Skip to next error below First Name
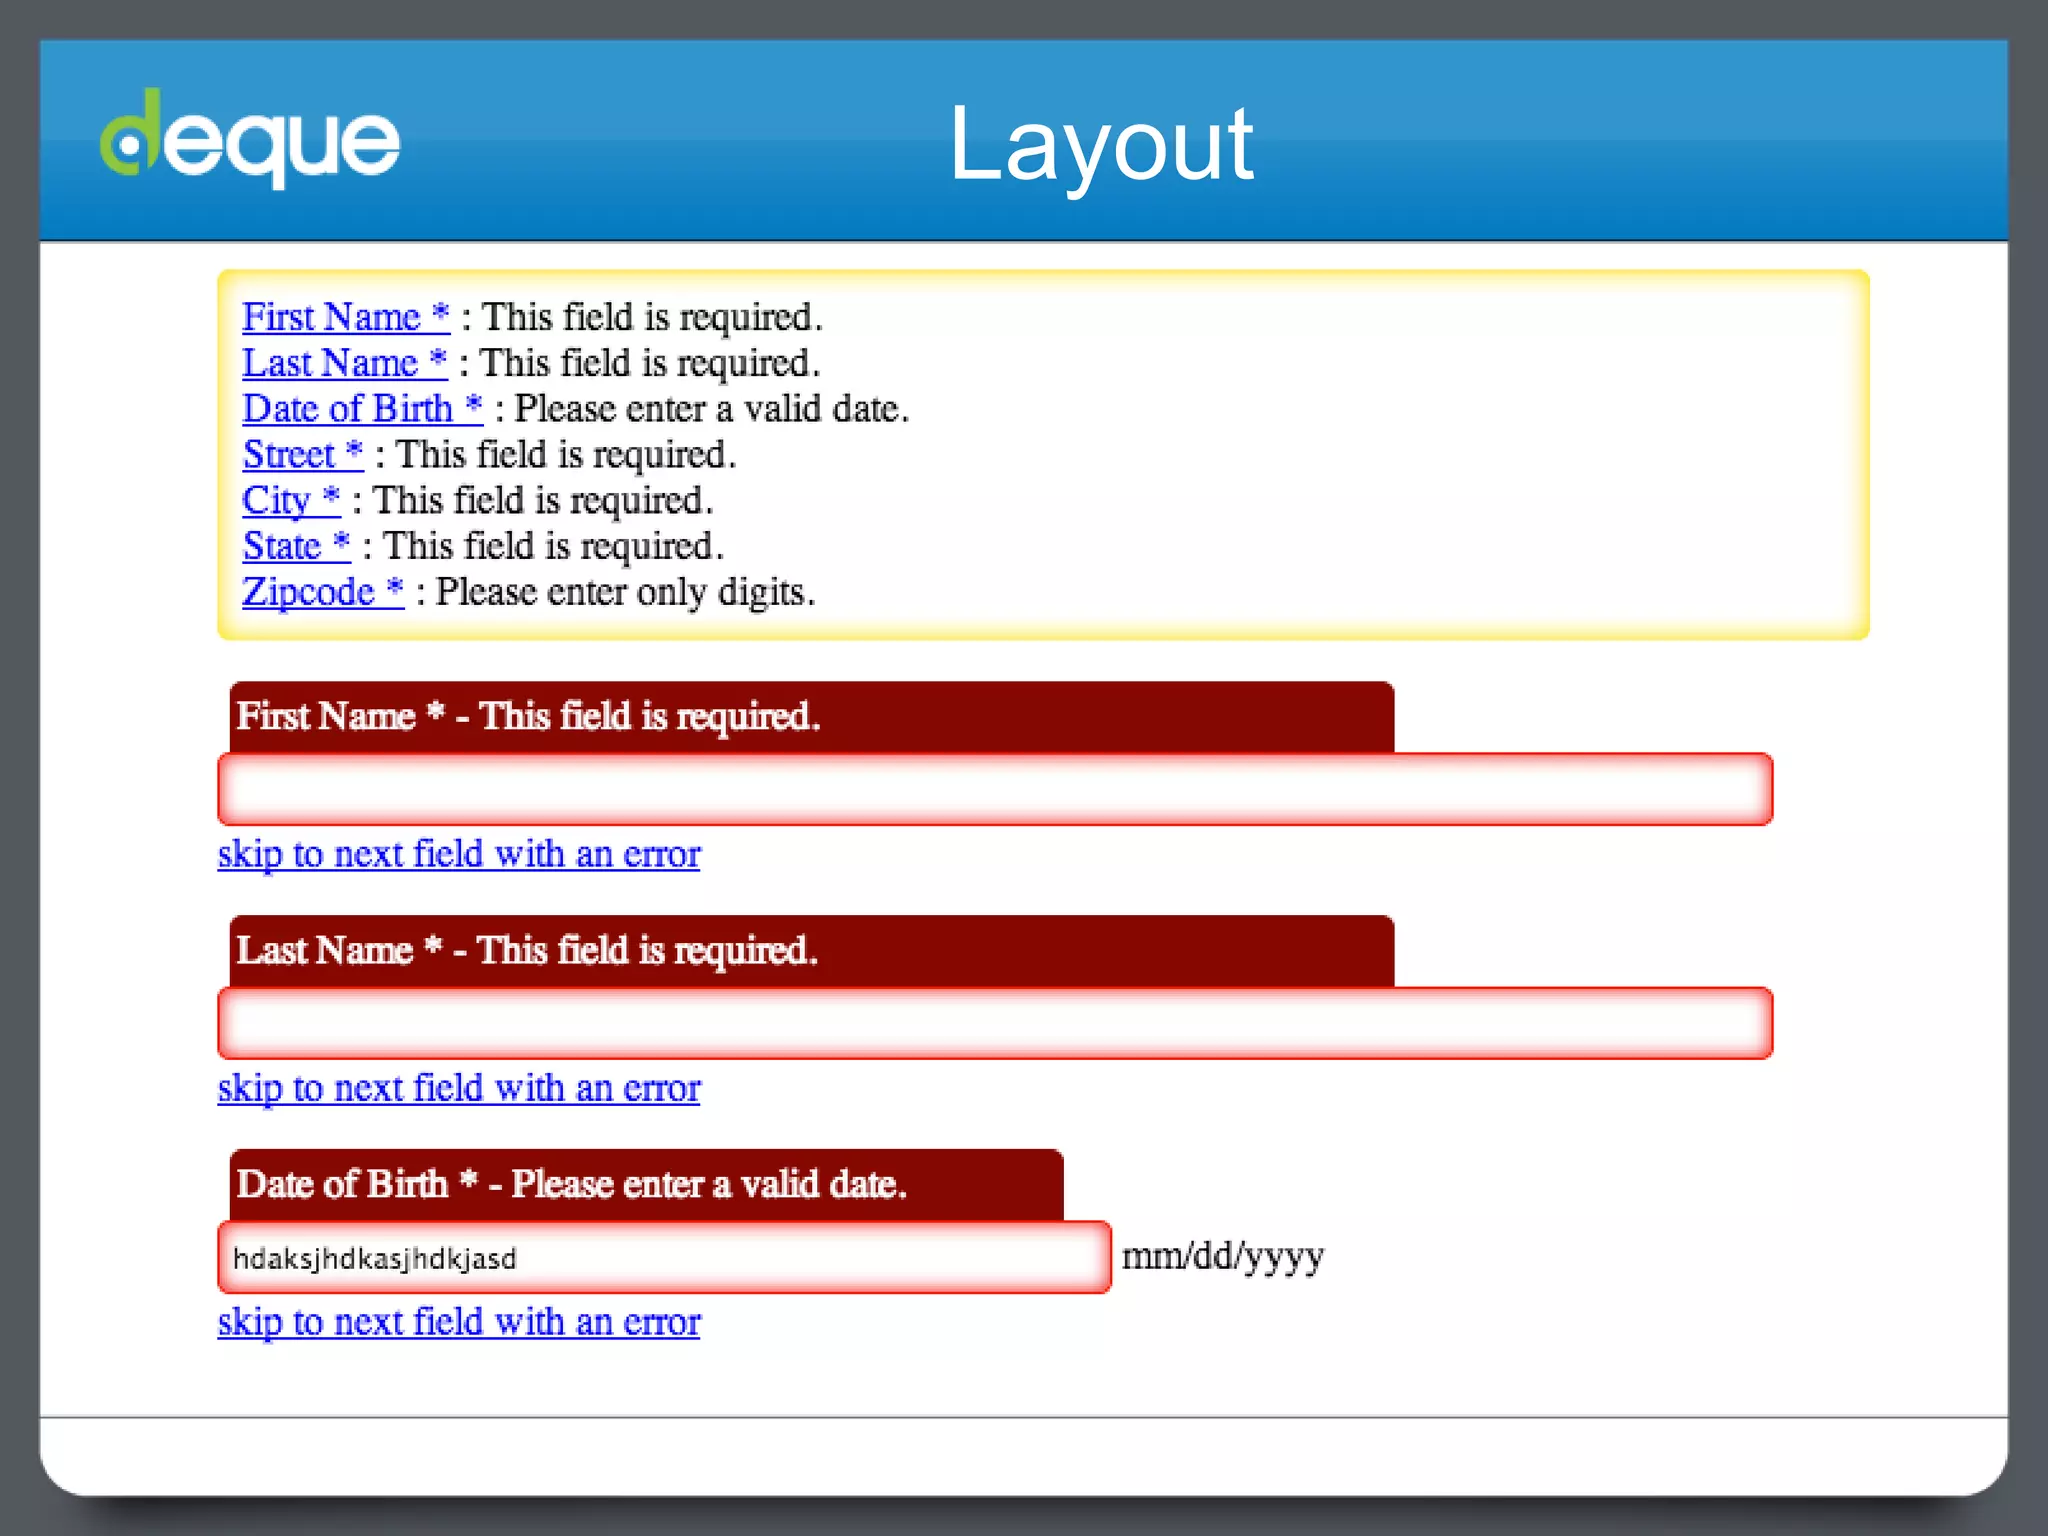Image resolution: width=2048 pixels, height=1536 pixels. [459, 854]
